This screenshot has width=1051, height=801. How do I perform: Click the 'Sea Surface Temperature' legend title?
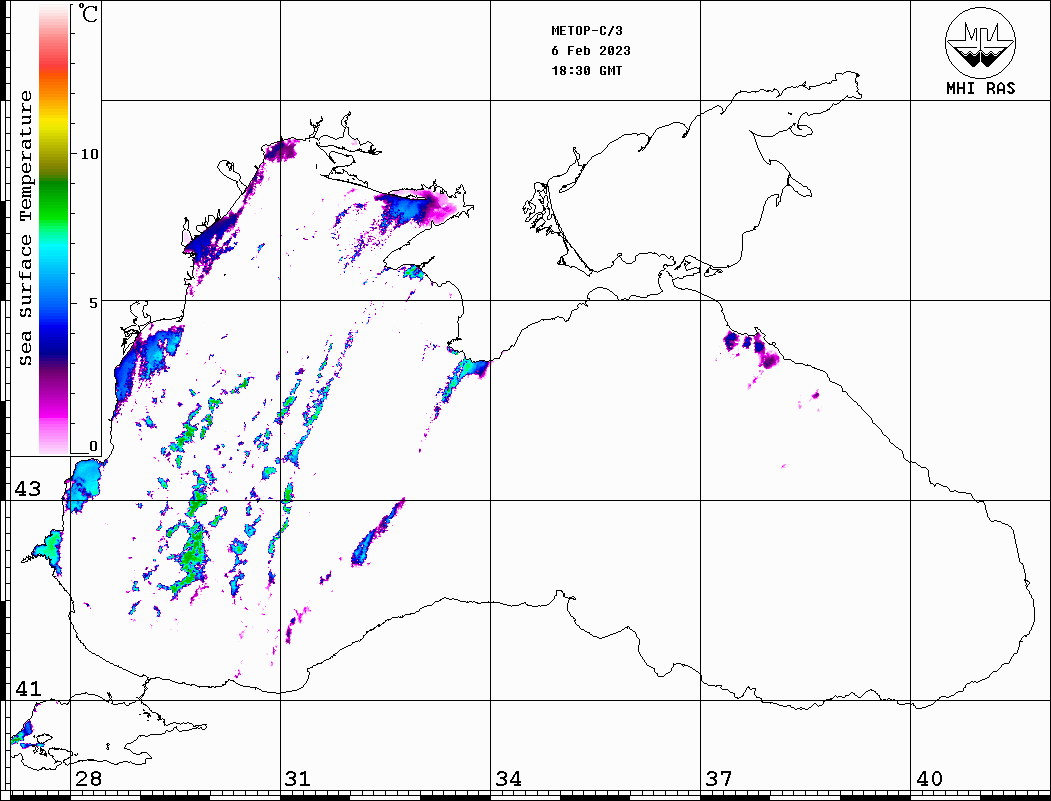[25, 228]
